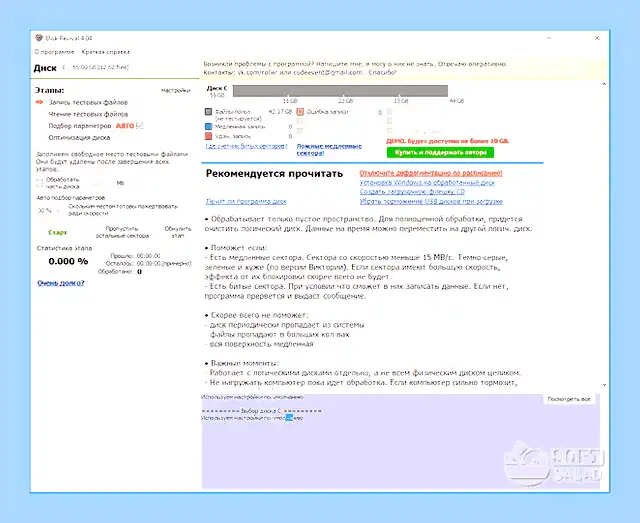640x523 pixels.
Task: Click the 'Обнулить этап' button
Action: click(178, 232)
